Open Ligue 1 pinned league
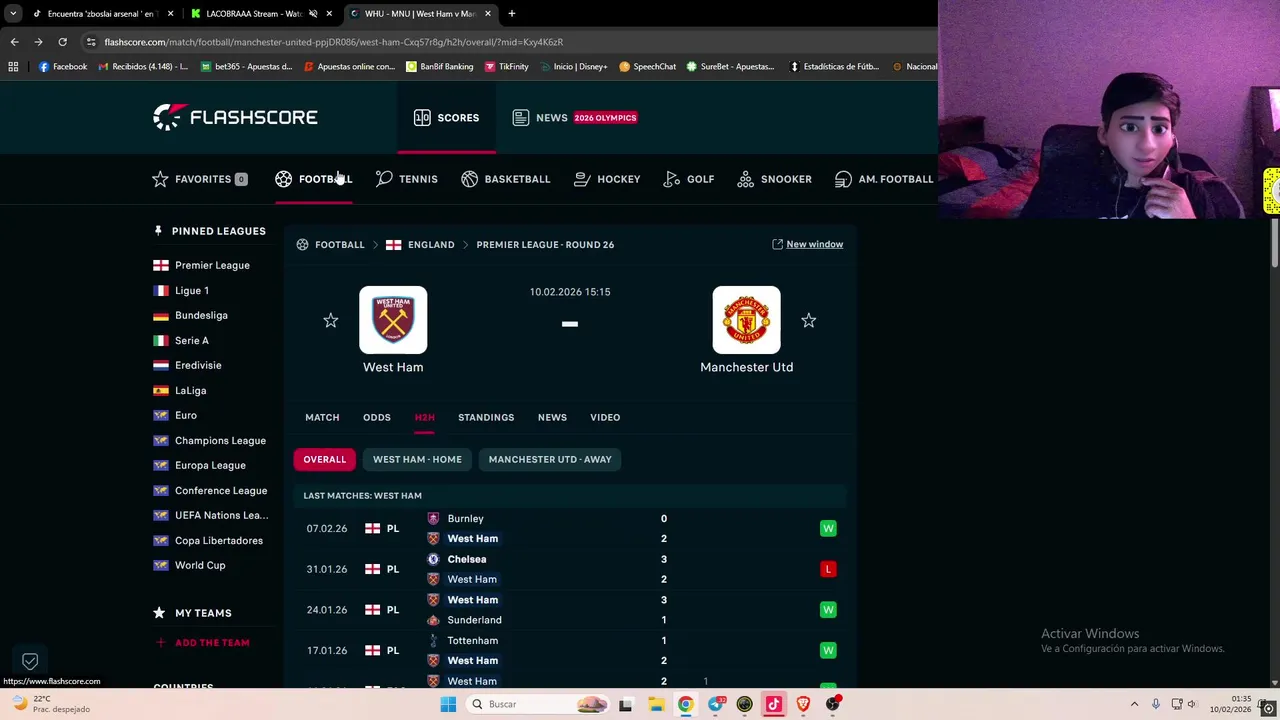Image resolution: width=1280 pixels, height=720 pixels. (192, 290)
